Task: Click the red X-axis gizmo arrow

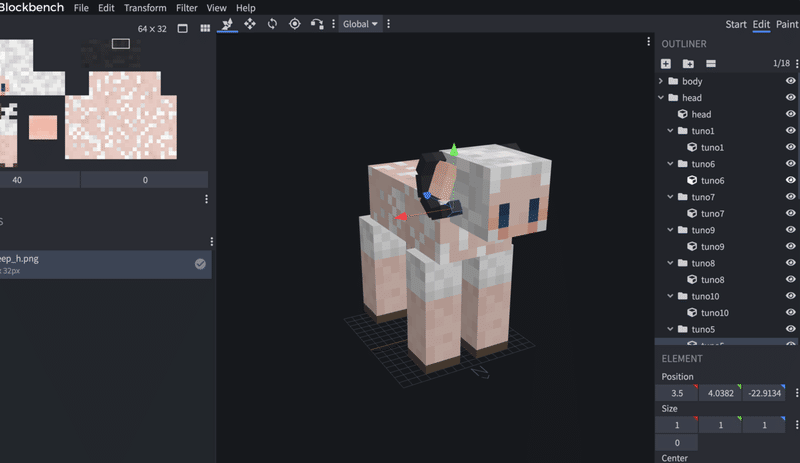Action: tap(401, 216)
